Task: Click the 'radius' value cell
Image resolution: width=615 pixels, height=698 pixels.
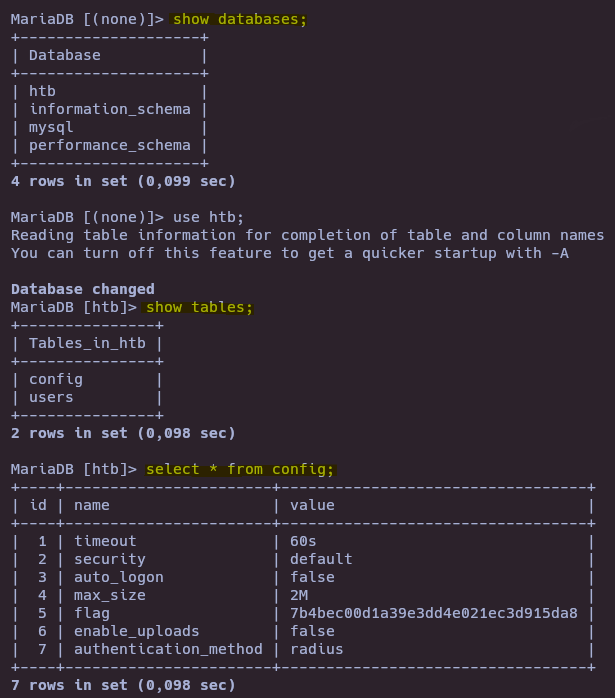Action: point(317,649)
